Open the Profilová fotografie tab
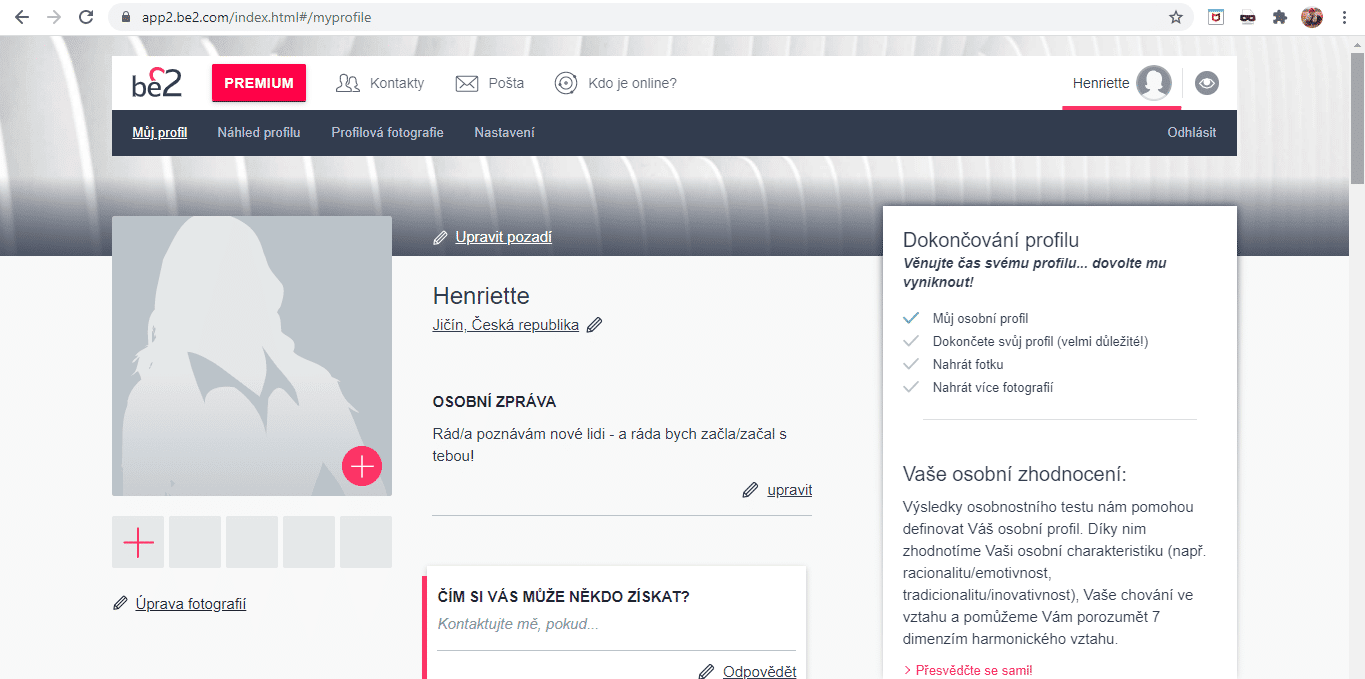The width and height of the screenshot is (1365, 679). [x=387, y=132]
